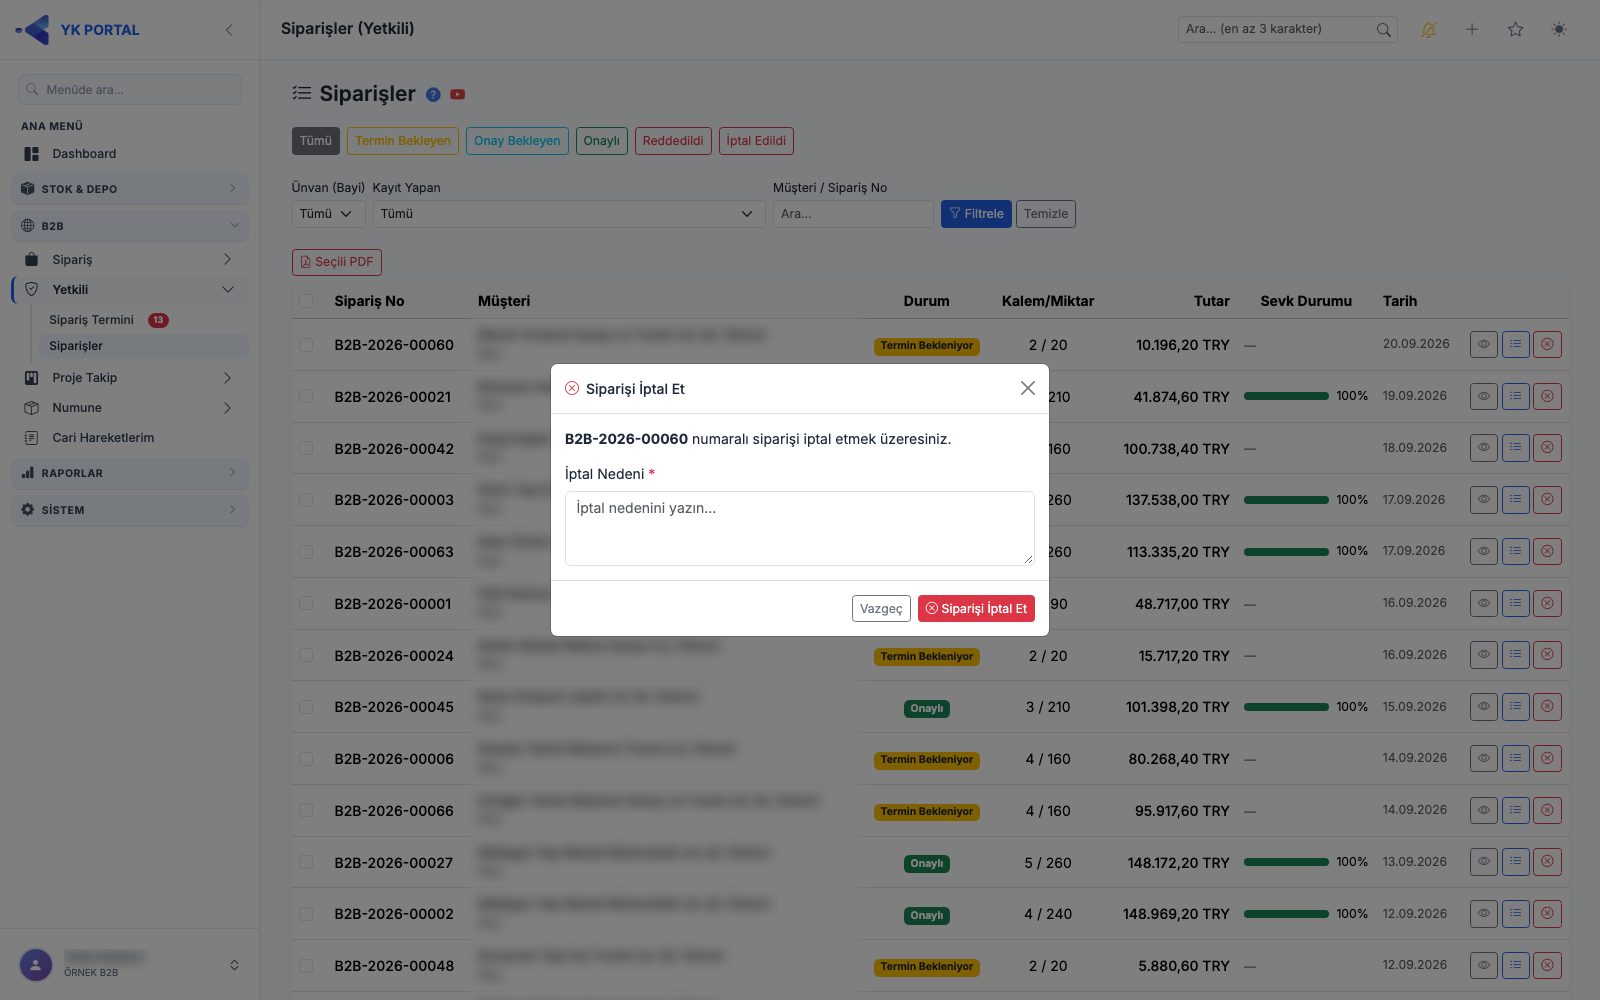Screen dimensions: 1600x1000
Task: Confirm with the red Siparişi İptal Et button
Action: (976, 608)
